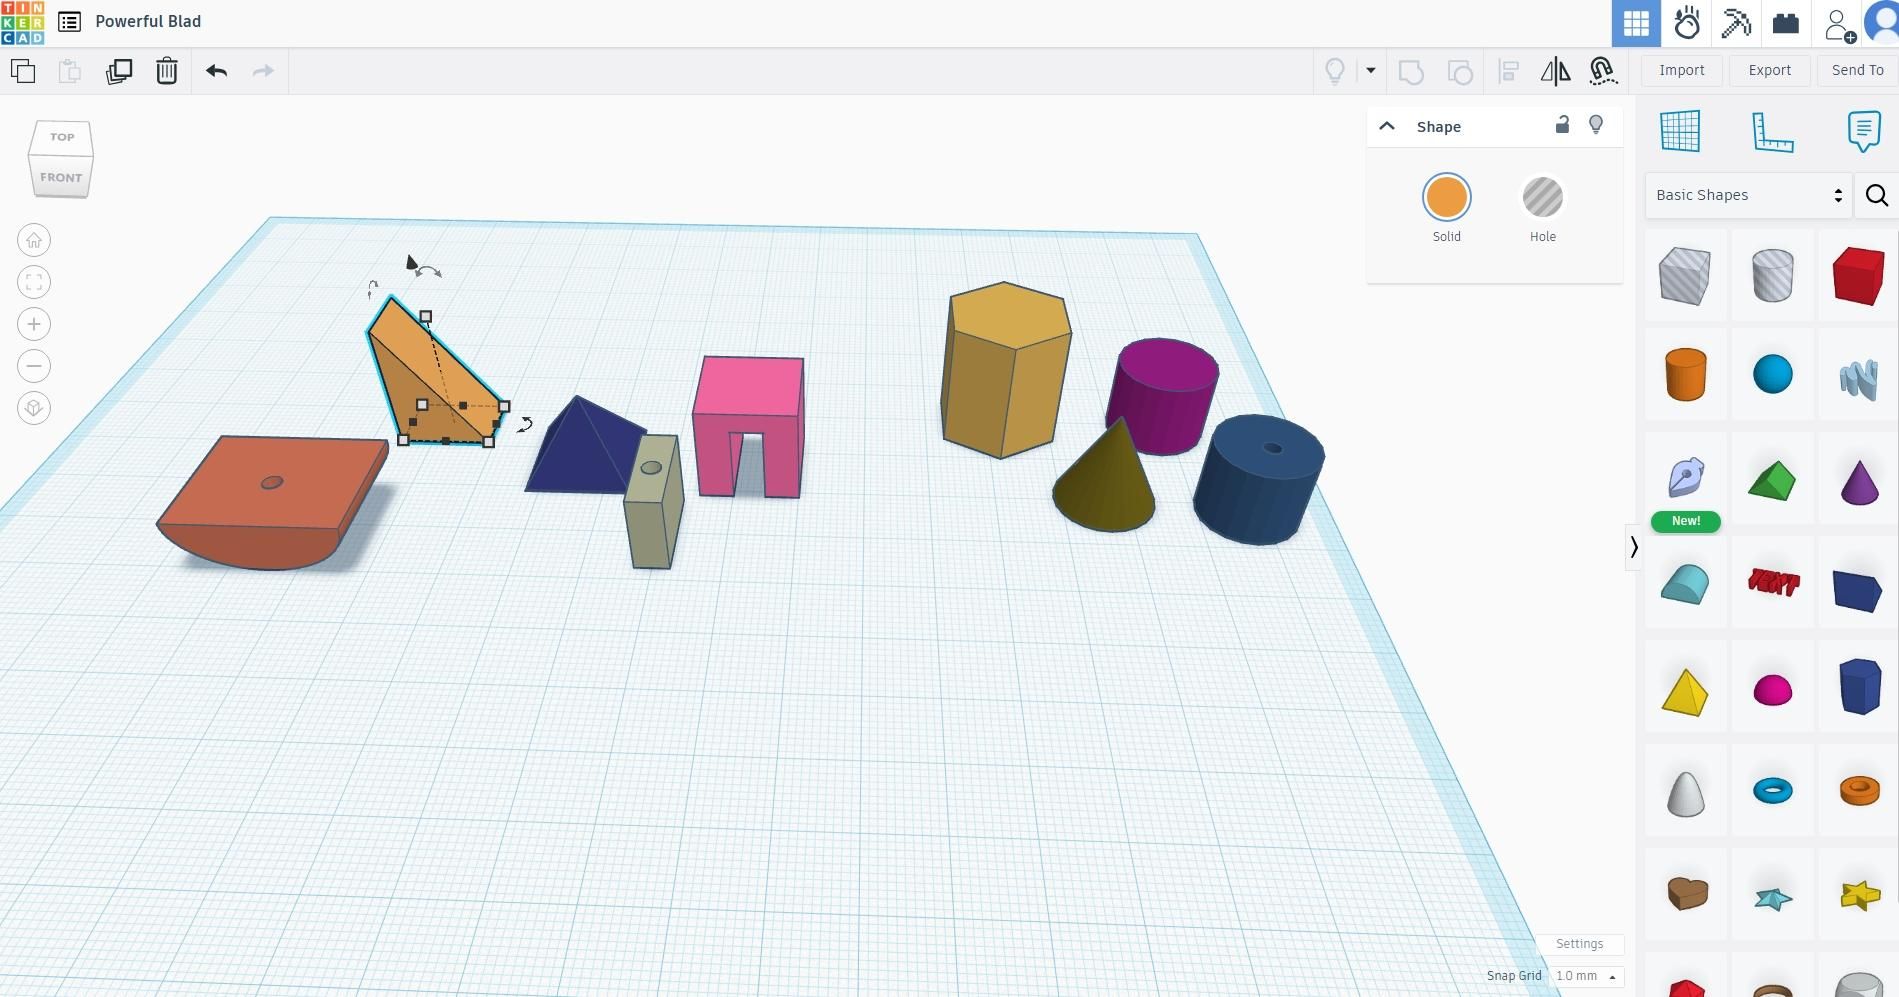Click the invite collaborator icon

coord(1838,25)
